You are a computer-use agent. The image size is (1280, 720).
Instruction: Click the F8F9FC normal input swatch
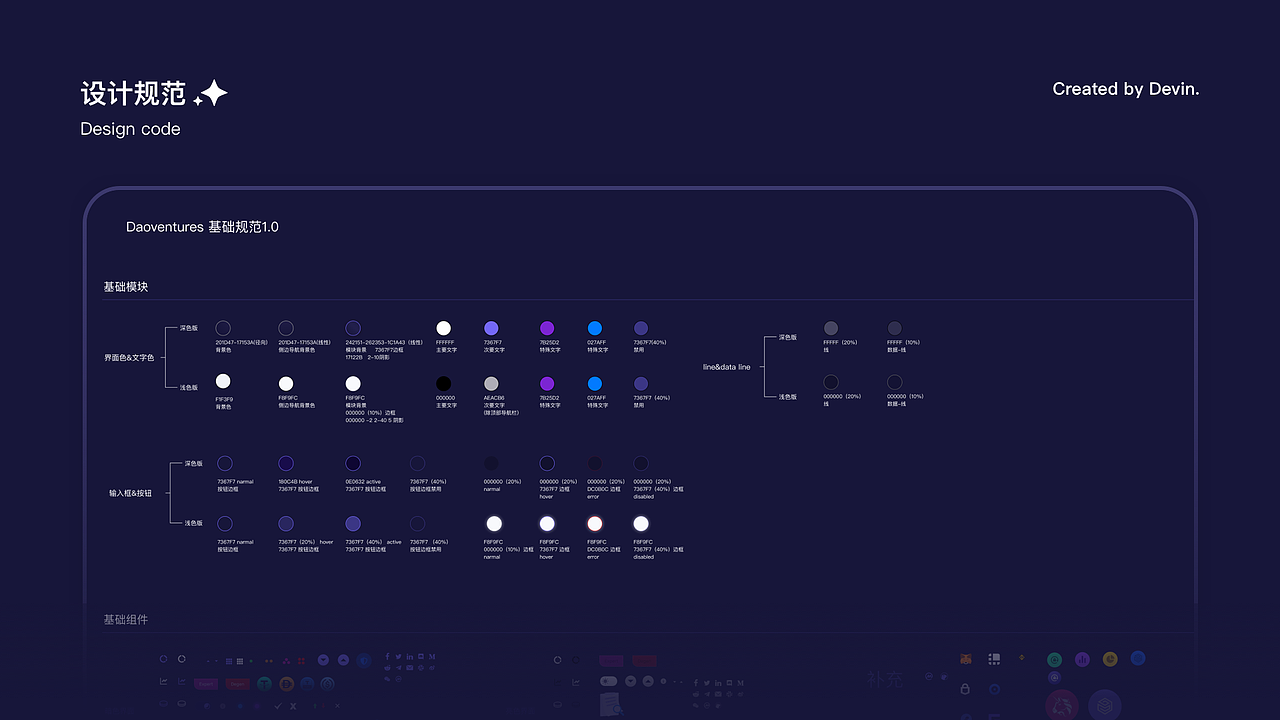click(494, 523)
